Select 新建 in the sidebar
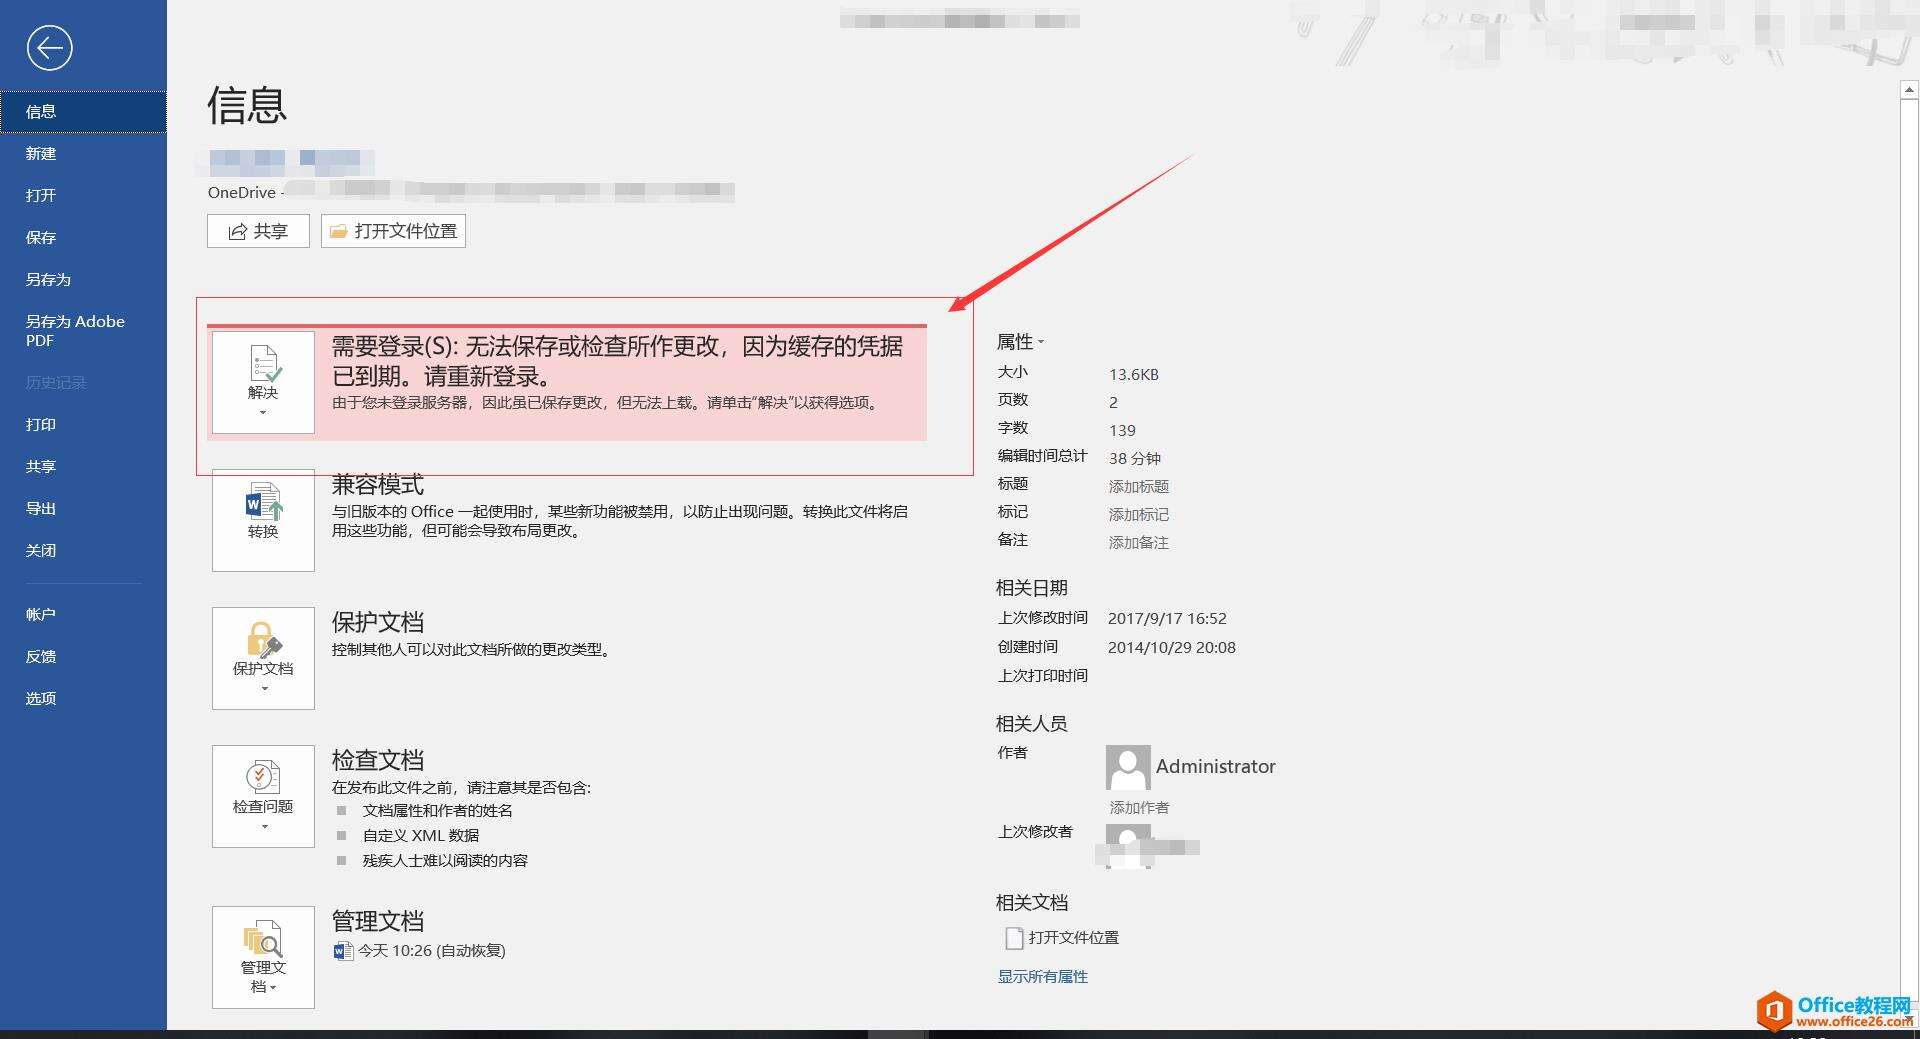The image size is (1920, 1039). pos(83,154)
